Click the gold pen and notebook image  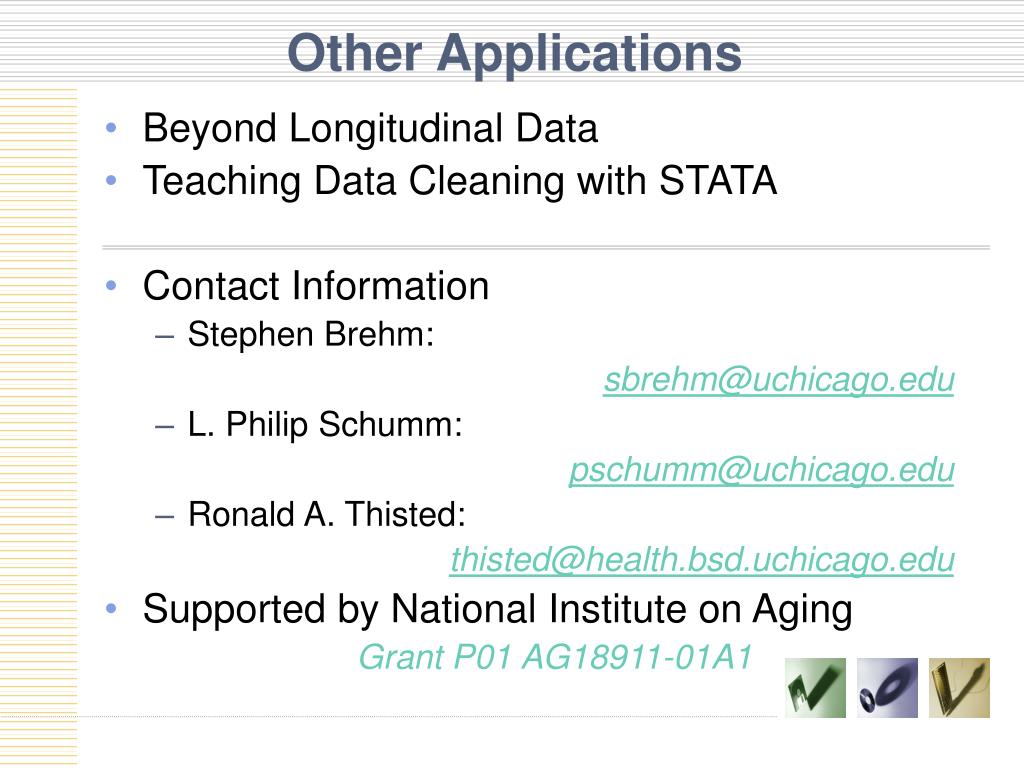click(x=959, y=688)
